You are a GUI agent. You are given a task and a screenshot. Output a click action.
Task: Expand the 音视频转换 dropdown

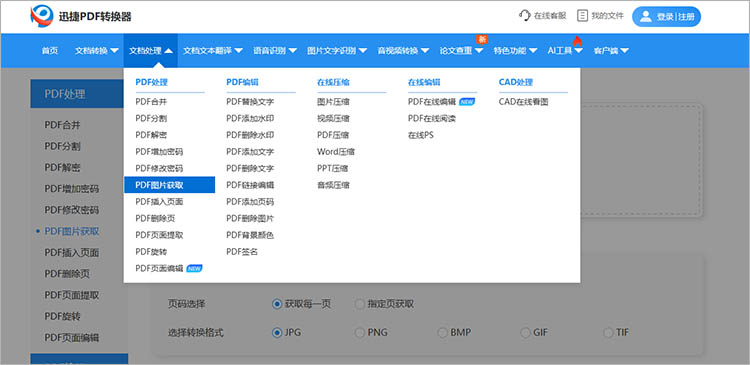403,50
